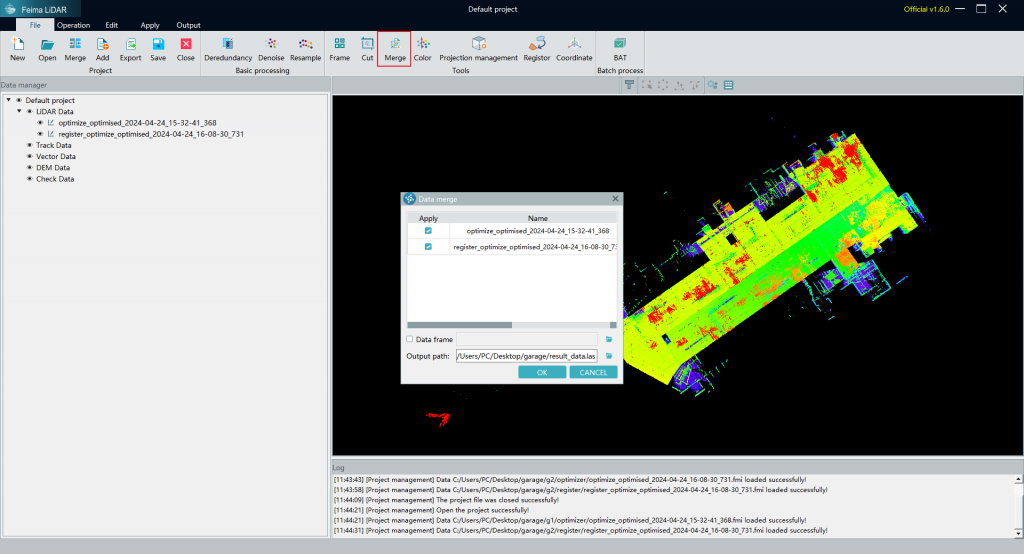Click the Deredundancy tool icon
This screenshot has width=1024, height=554.
pyautogui.click(x=228, y=44)
